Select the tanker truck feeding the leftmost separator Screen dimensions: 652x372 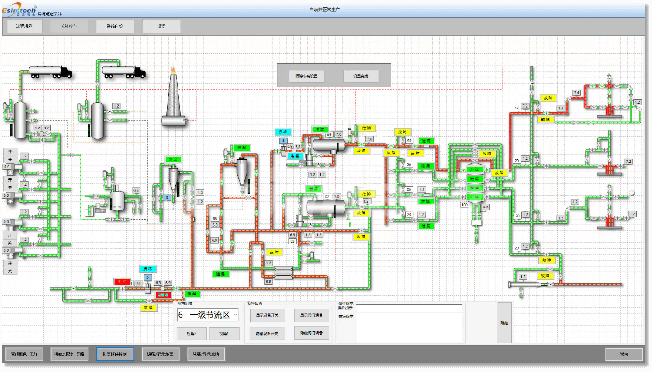[x=50, y=72]
